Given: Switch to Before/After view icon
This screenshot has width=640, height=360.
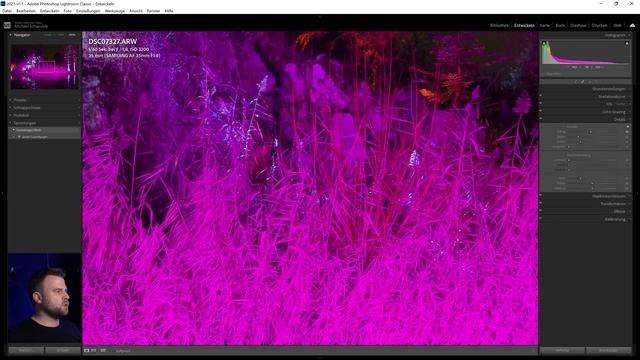Looking at the screenshot, I should click(103, 350).
